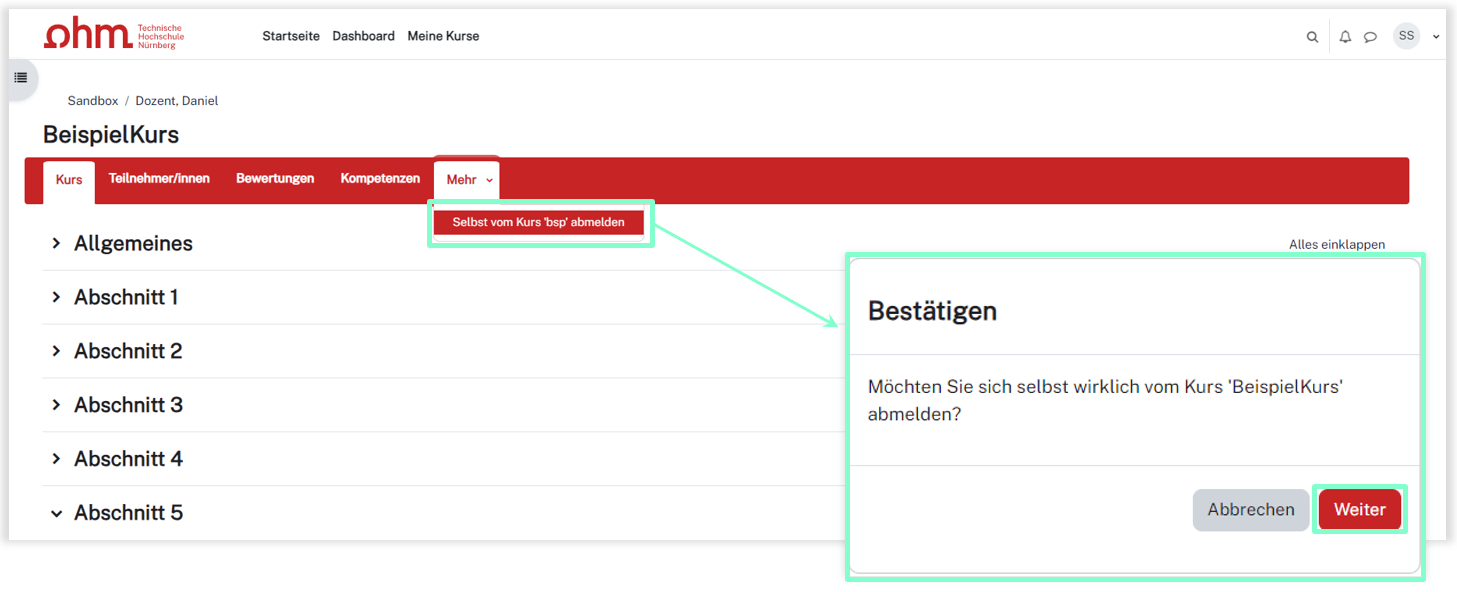The image size is (1457, 592).
Task: Expand the Abschnitt 1 chevron
Action: pos(56,297)
